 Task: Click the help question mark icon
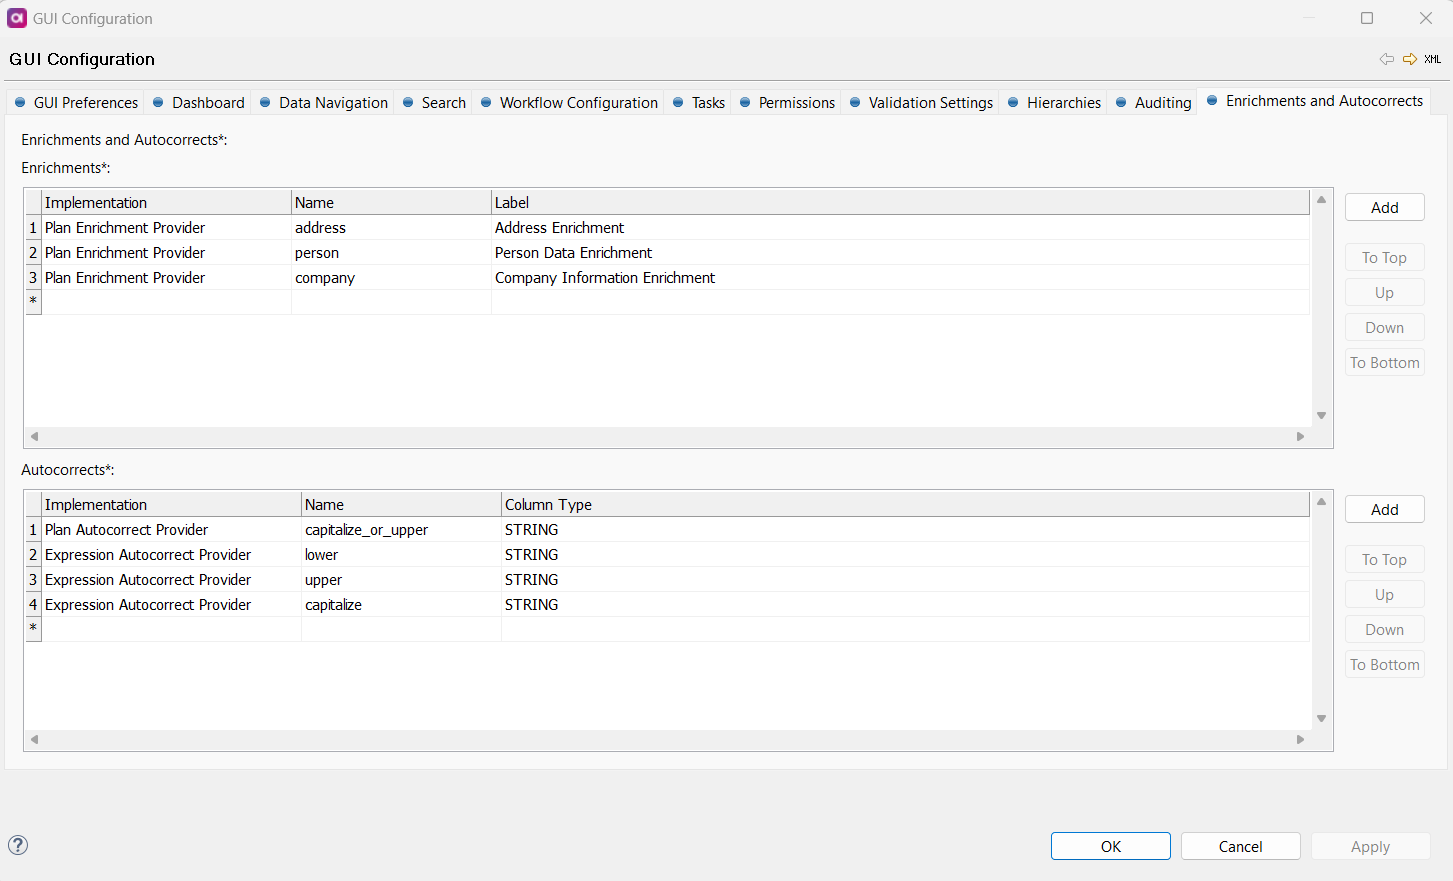18,845
